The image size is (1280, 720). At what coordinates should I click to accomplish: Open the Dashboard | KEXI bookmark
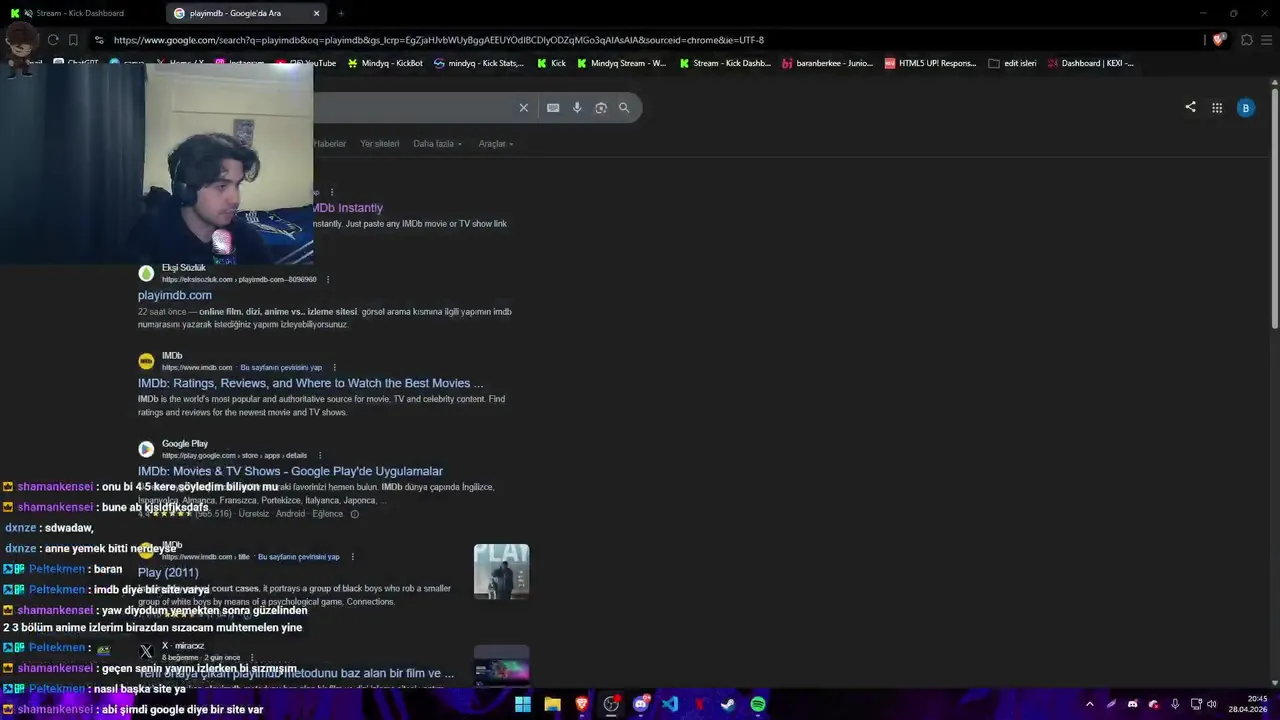click(1090, 63)
